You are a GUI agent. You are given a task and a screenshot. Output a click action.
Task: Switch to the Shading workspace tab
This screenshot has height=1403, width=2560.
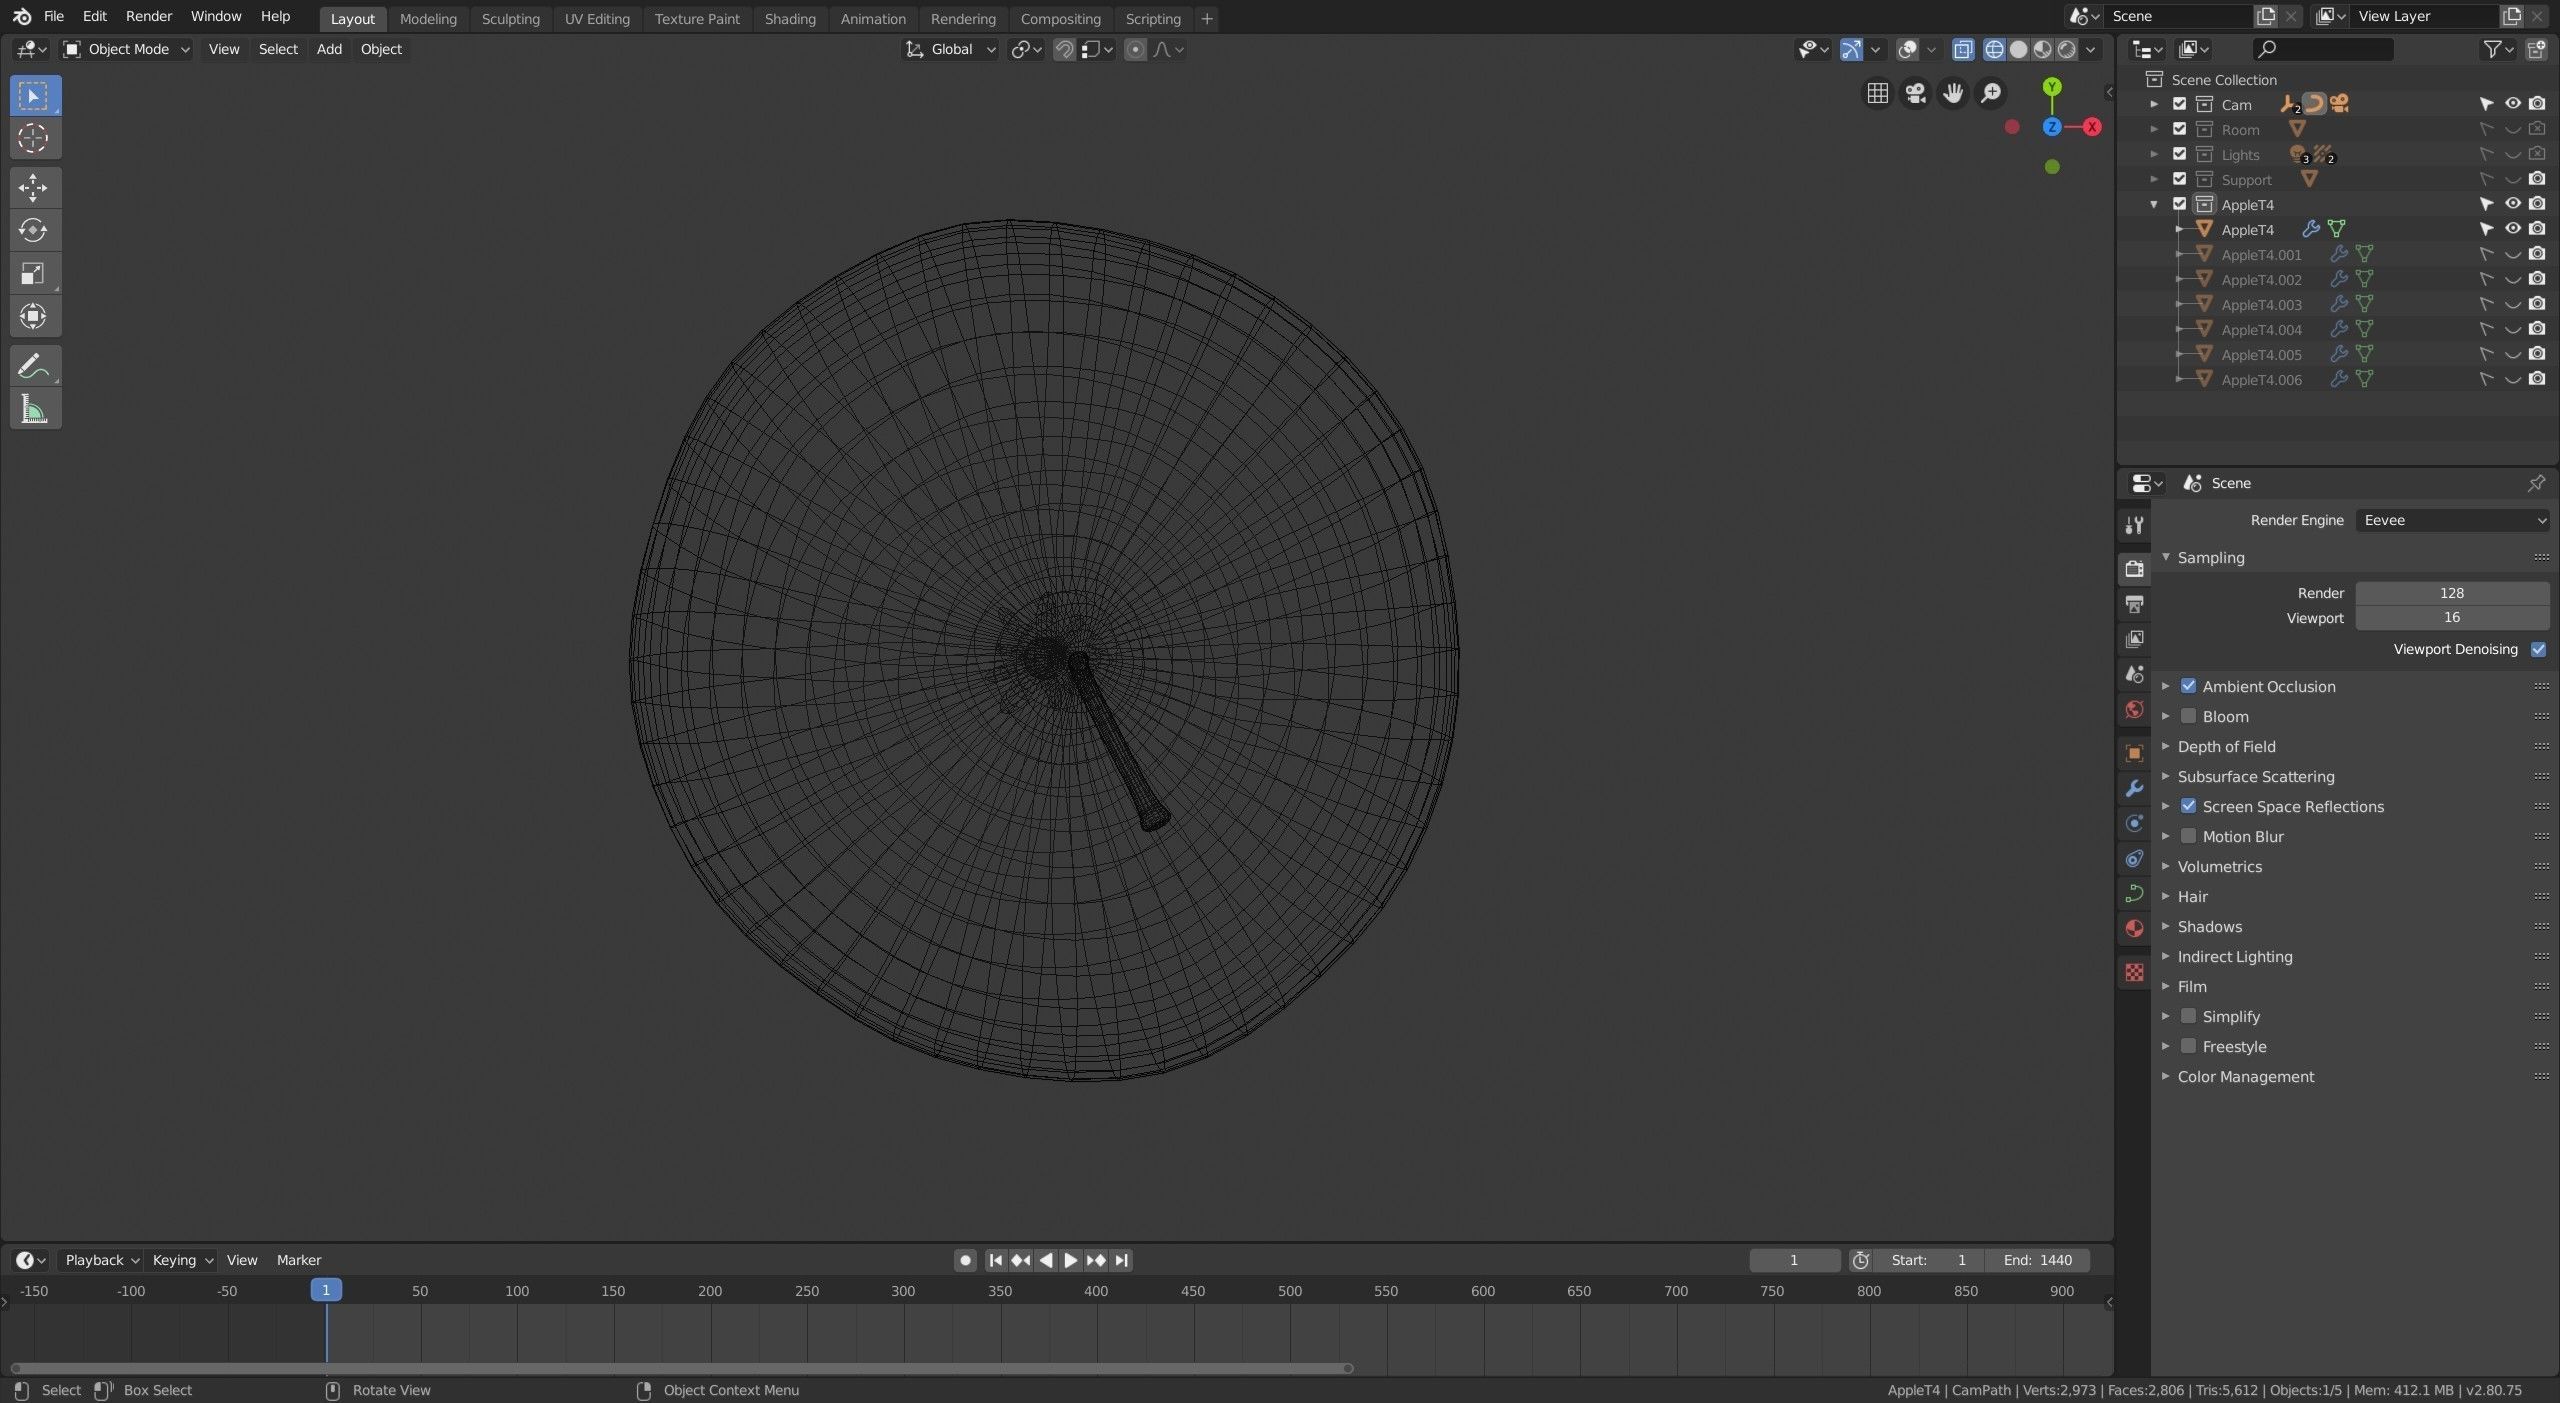pos(789,18)
